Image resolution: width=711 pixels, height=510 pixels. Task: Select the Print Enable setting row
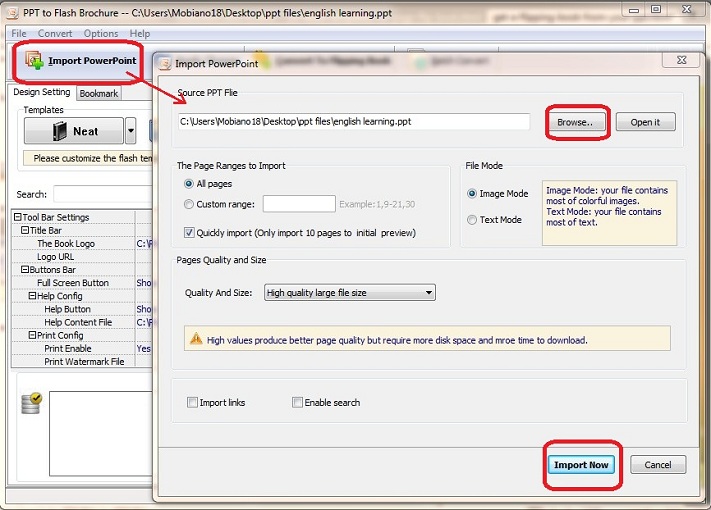pyautogui.click(x=82, y=349)
